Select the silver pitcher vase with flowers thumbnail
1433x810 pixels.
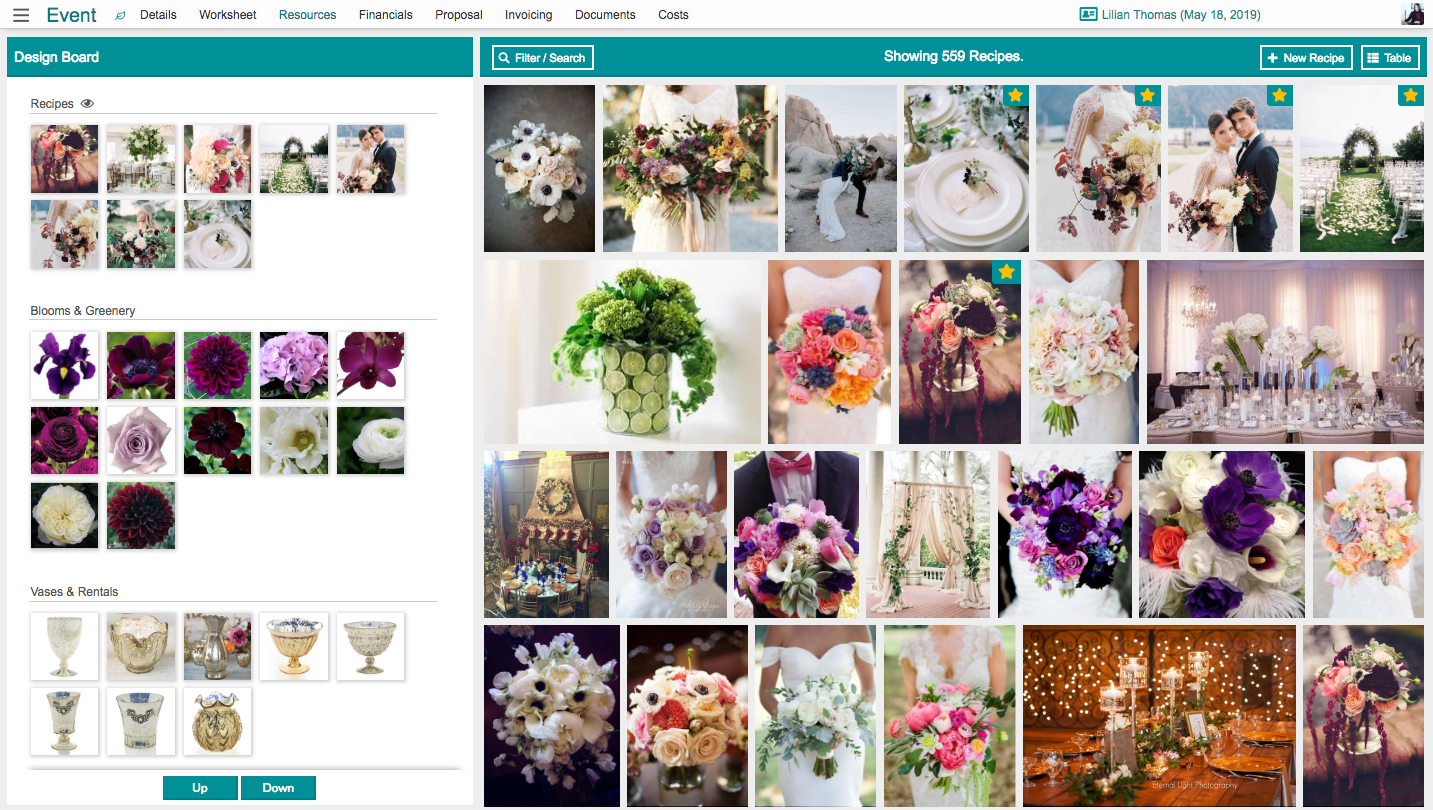[218, 647]
